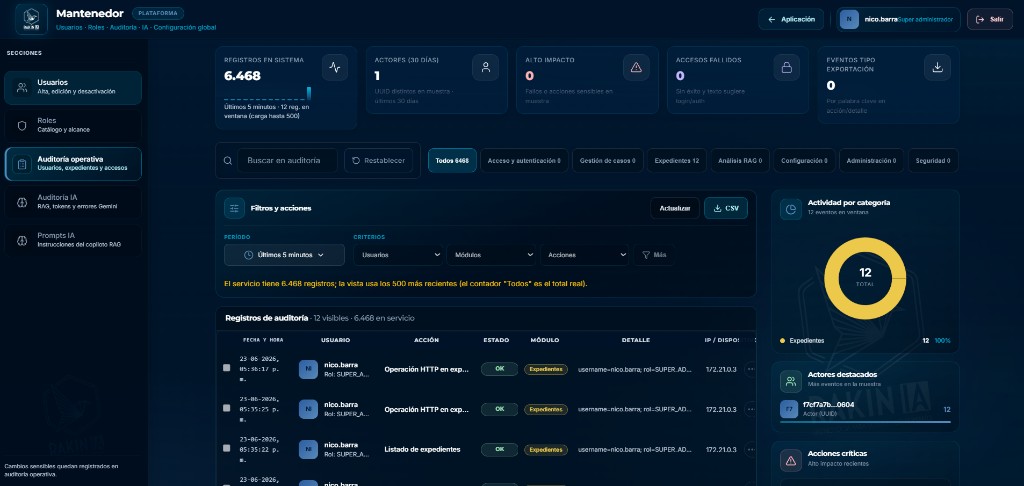The width and height of the screenshot is (1024, 486).
Task: Select the Administración 0 tab
Action: tap(871, 161)
